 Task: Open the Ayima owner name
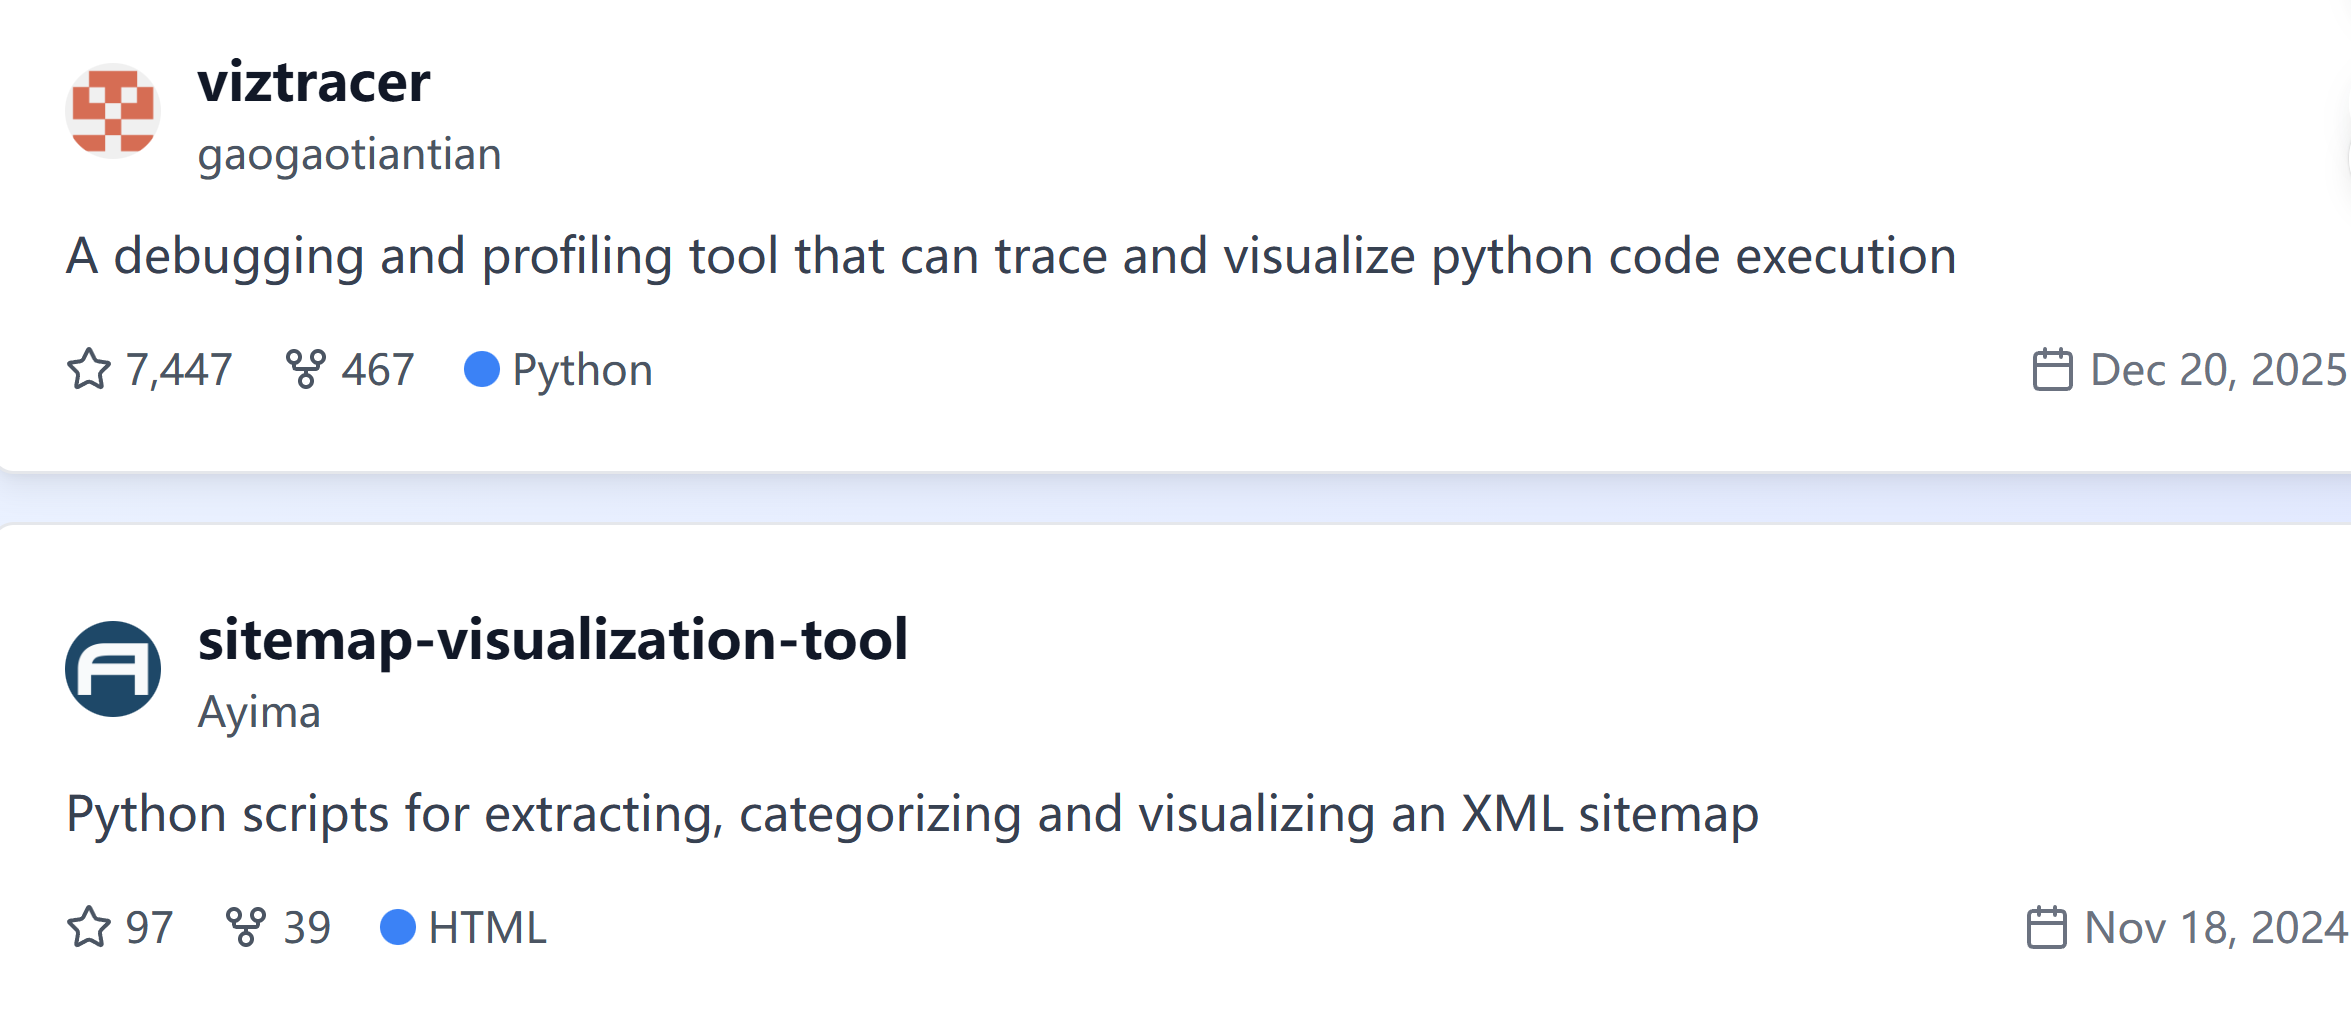click(x=259, y=713)
